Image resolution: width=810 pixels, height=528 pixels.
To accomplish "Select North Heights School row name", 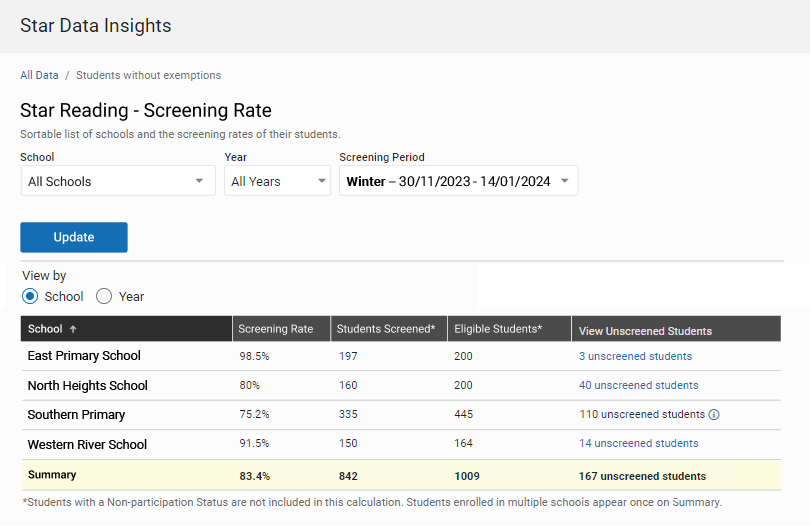I will (88, 385).
